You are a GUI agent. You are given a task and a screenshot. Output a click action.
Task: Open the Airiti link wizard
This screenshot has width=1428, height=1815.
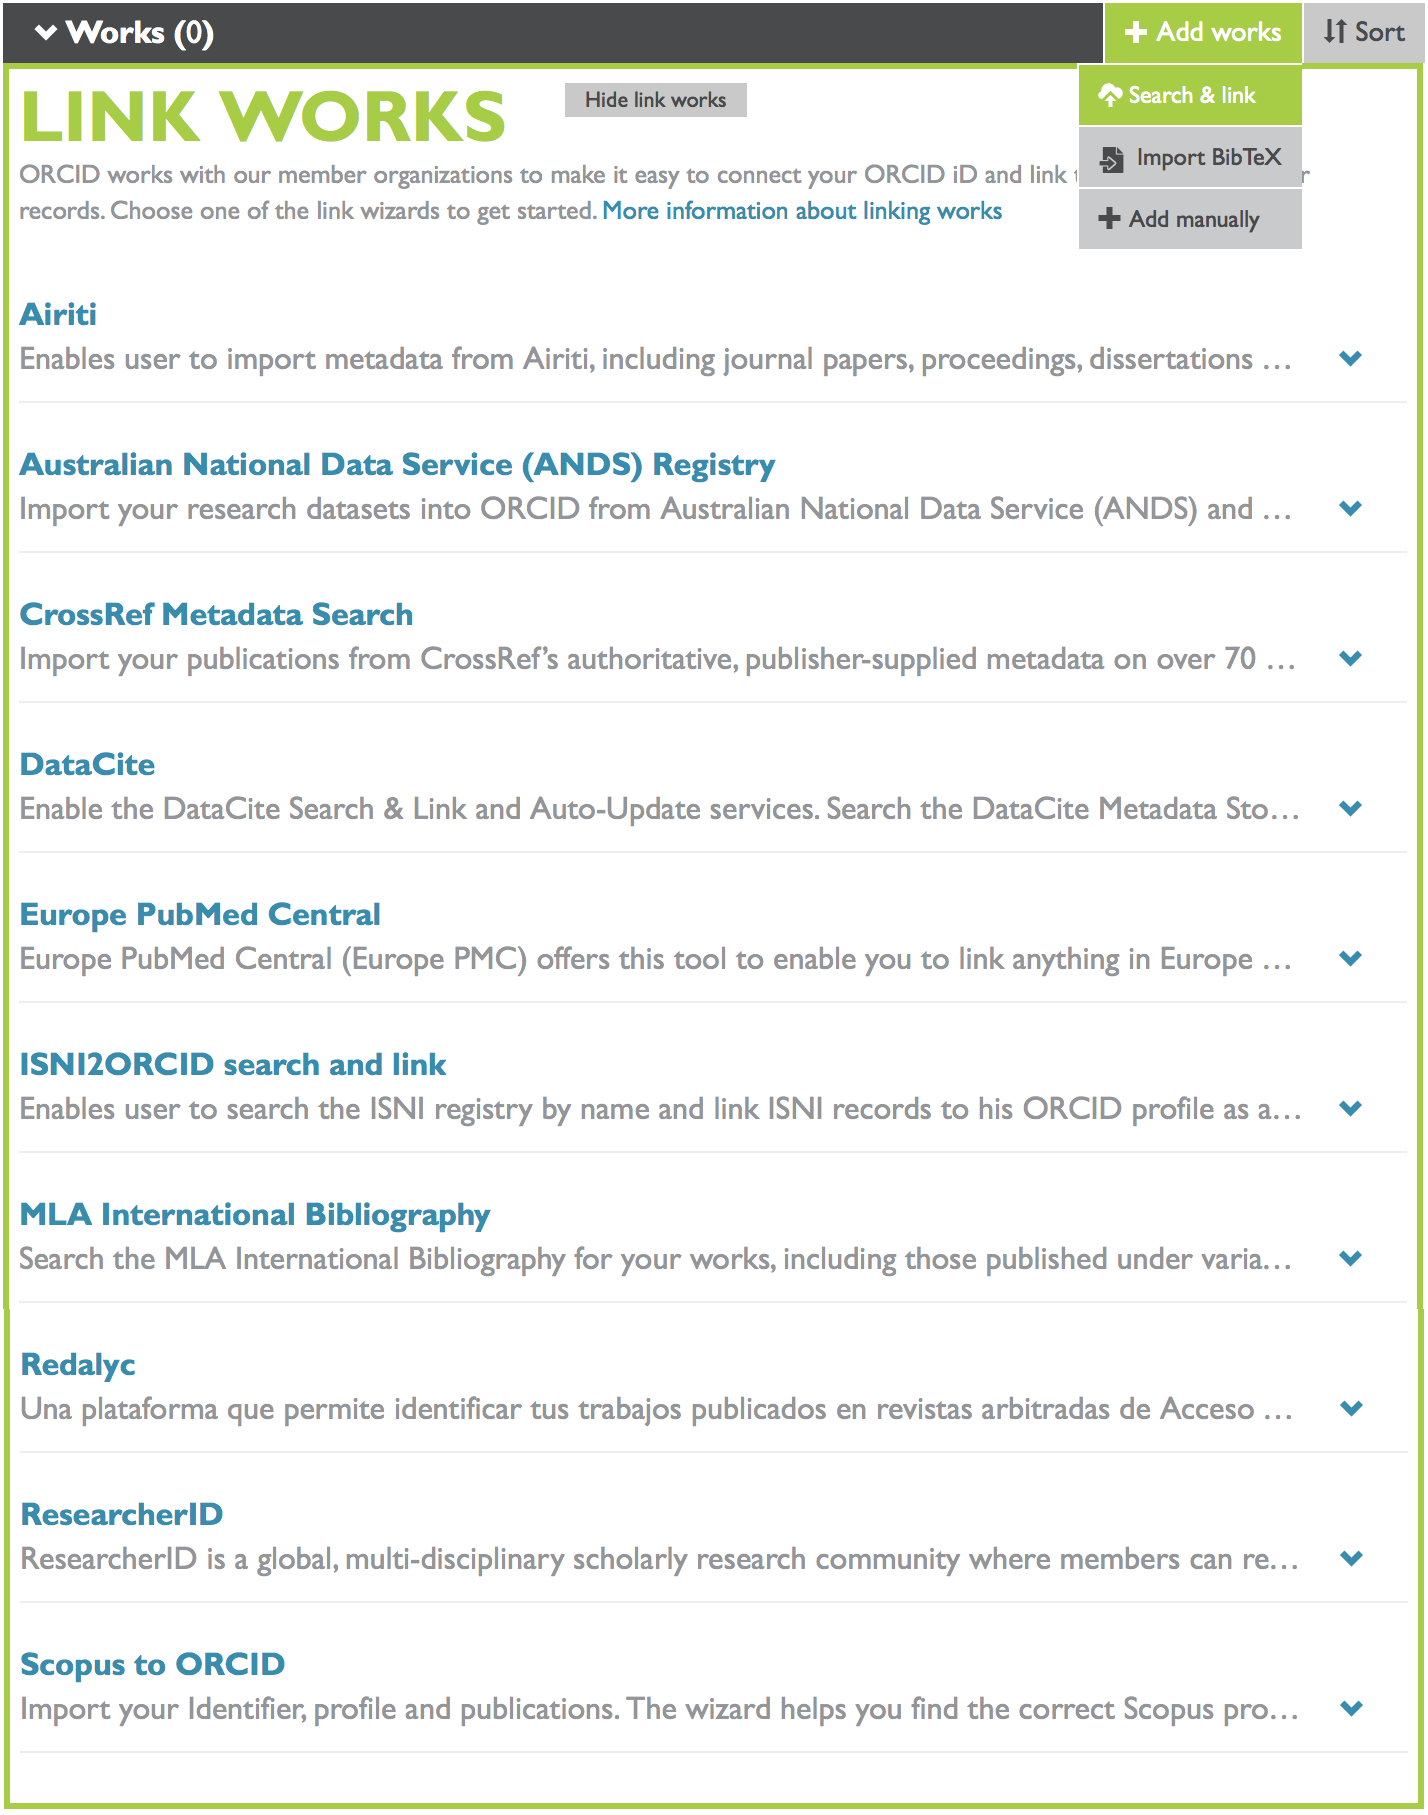[x=59, y=314]
